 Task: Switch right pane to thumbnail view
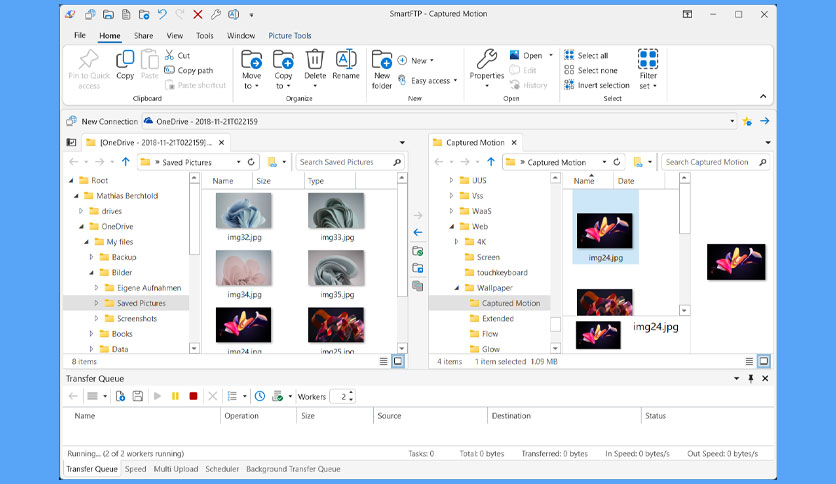coord(763,361)
